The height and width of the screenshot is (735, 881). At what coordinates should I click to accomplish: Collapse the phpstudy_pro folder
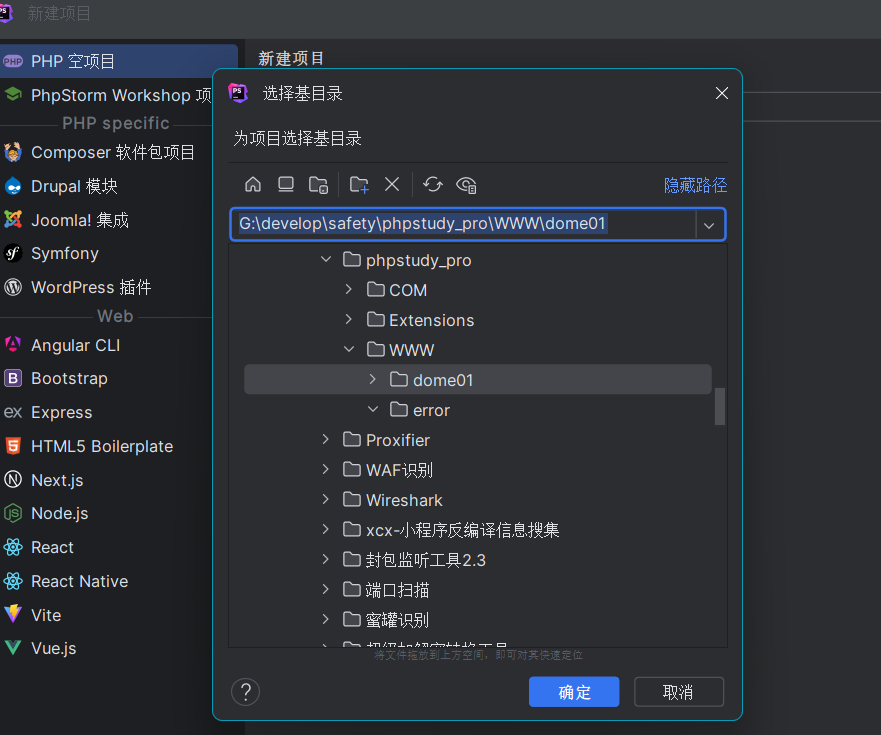coord(326,259)
